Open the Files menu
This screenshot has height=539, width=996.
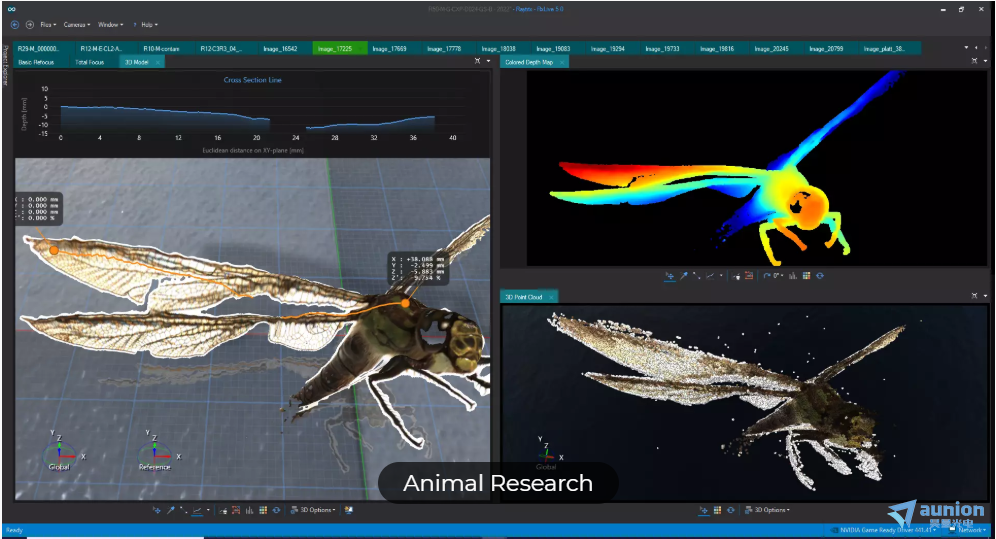48,25
